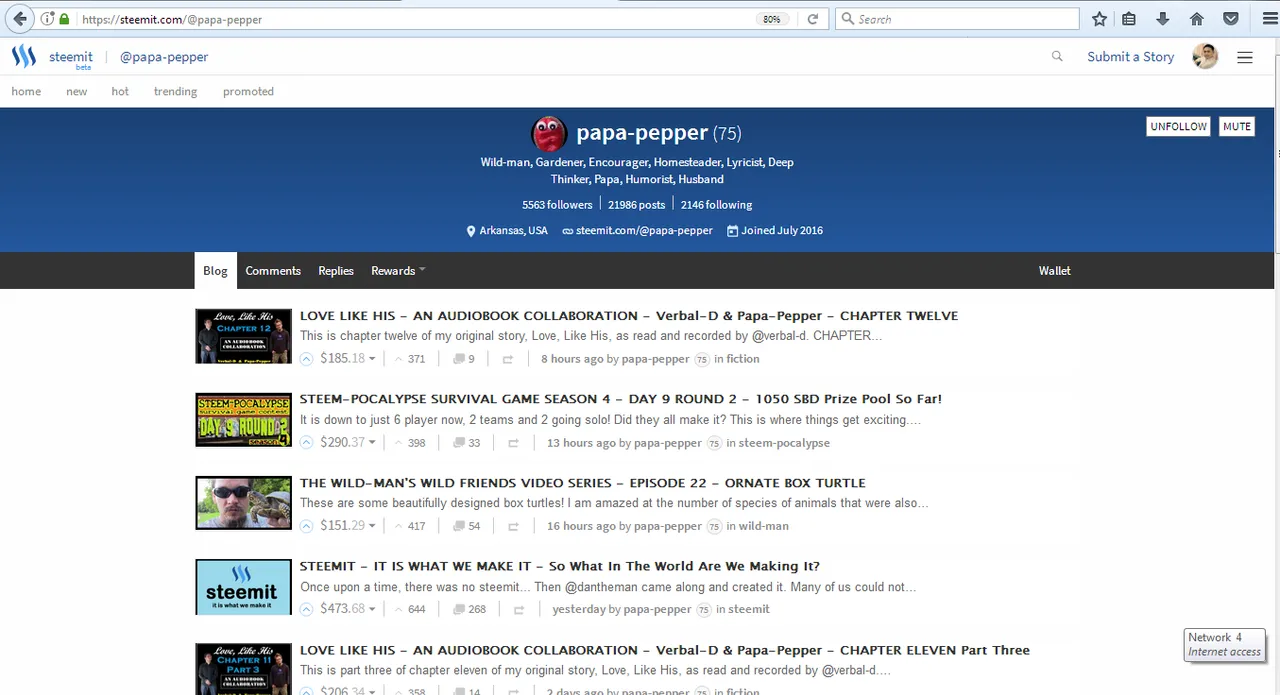Open the browser's main menu icon
The height and width of the screenshot is (695, 1280).
pos(1269,19)
